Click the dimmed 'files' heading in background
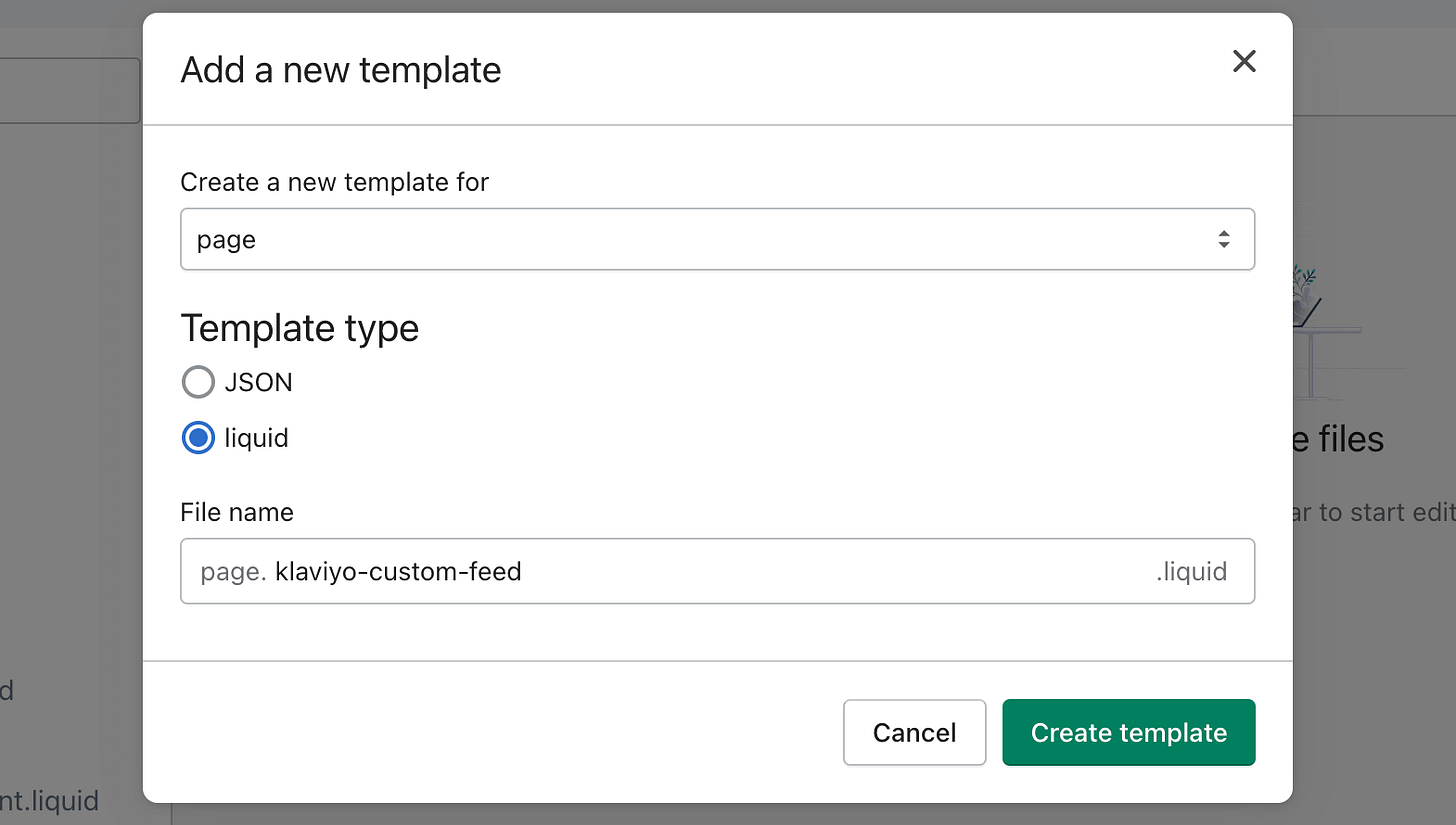This screenshot has height=825, width=1456. coord(1337,439)
